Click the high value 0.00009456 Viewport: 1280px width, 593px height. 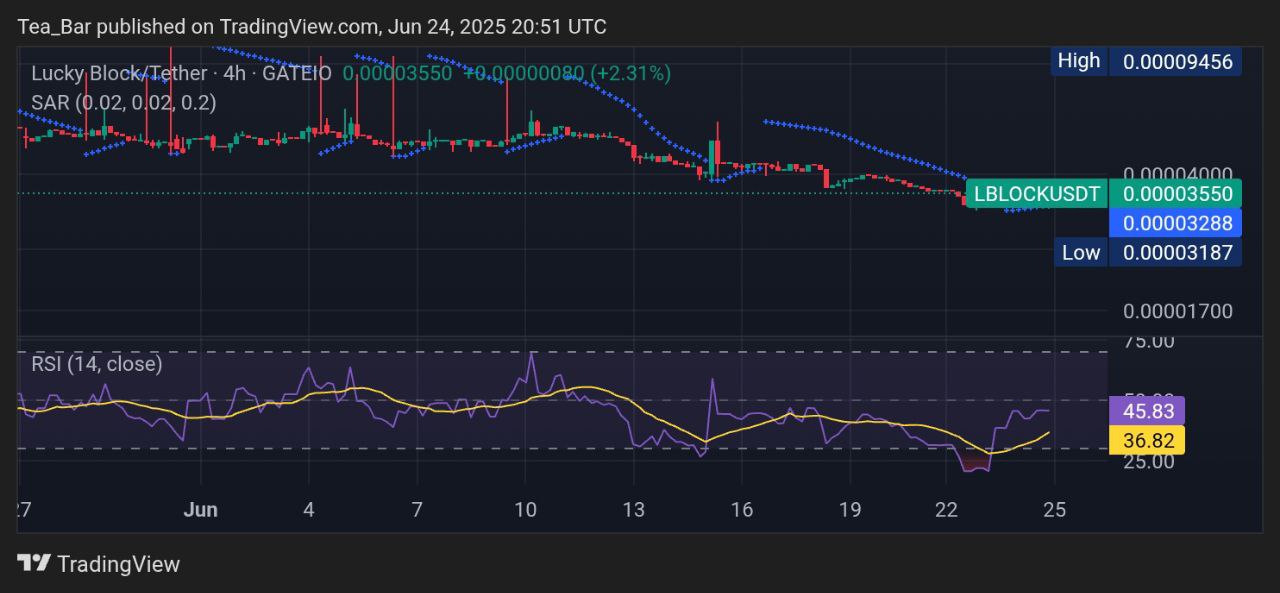coord(1177,62)
